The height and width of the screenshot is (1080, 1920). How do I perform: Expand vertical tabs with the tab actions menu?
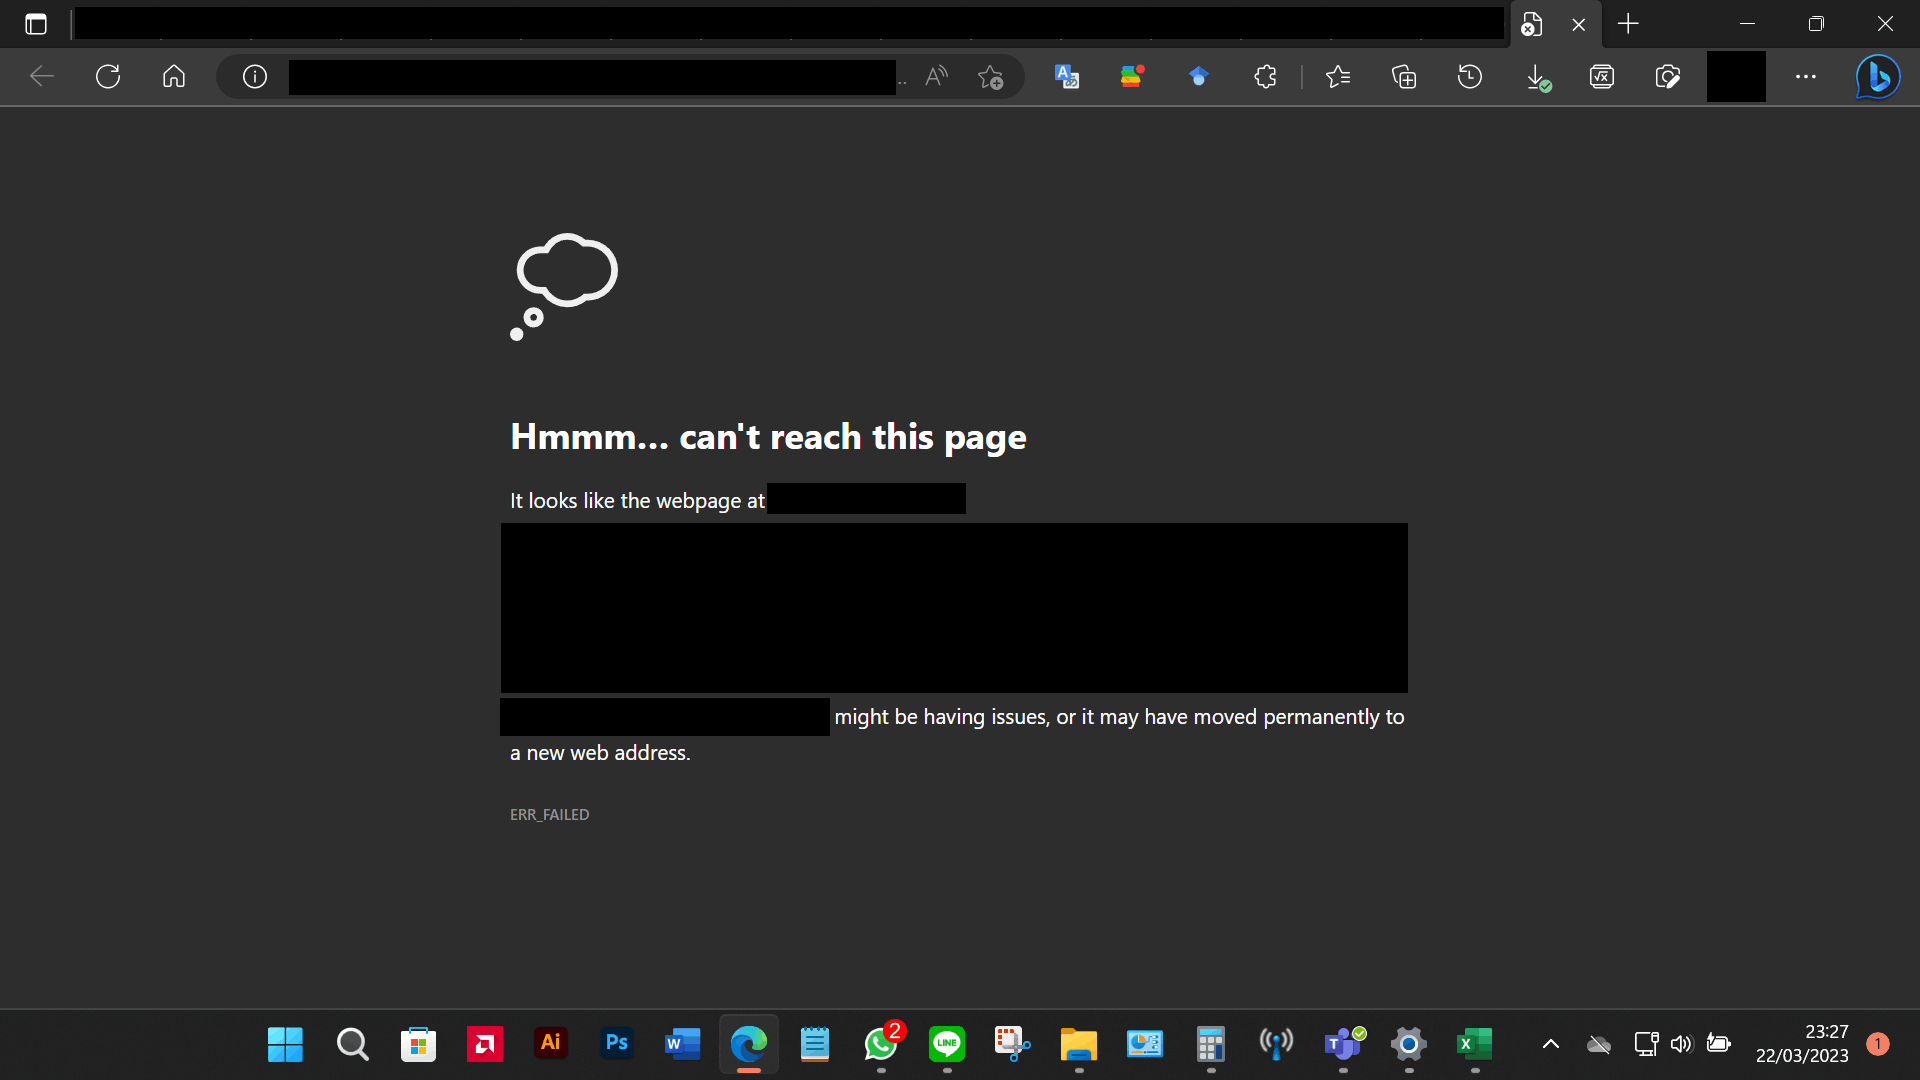coord(36,23)
